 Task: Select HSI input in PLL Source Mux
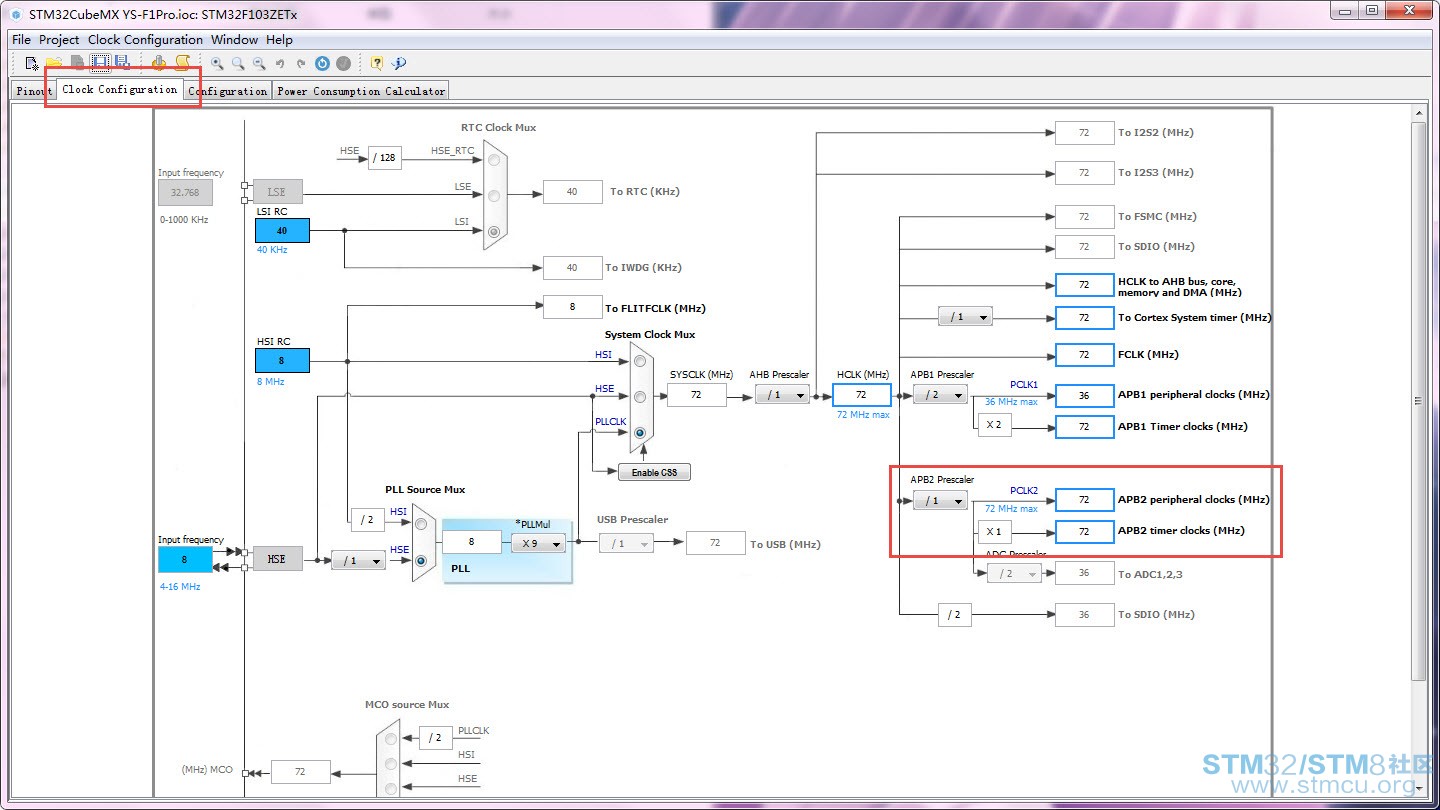(421, 524)
